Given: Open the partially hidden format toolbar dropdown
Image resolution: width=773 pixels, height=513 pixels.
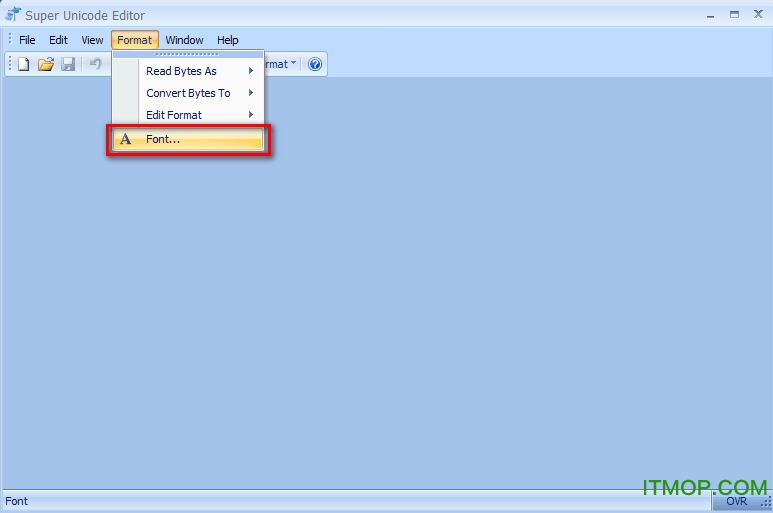Looking at the screenshot, I should (x=281, y=64).
